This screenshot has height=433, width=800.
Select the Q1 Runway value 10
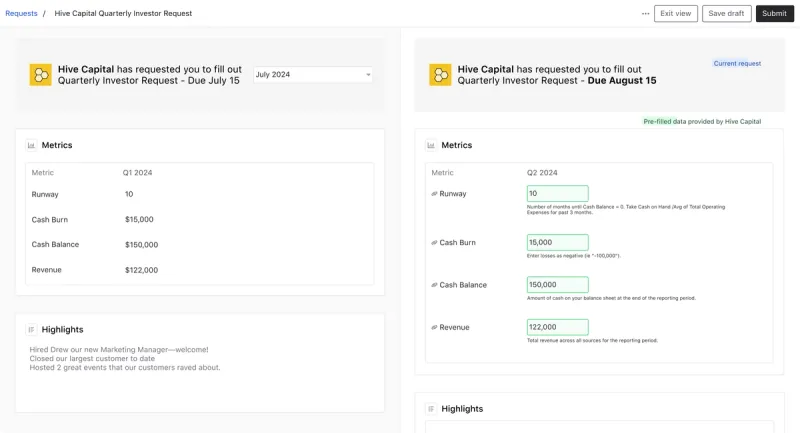(129, 194)
